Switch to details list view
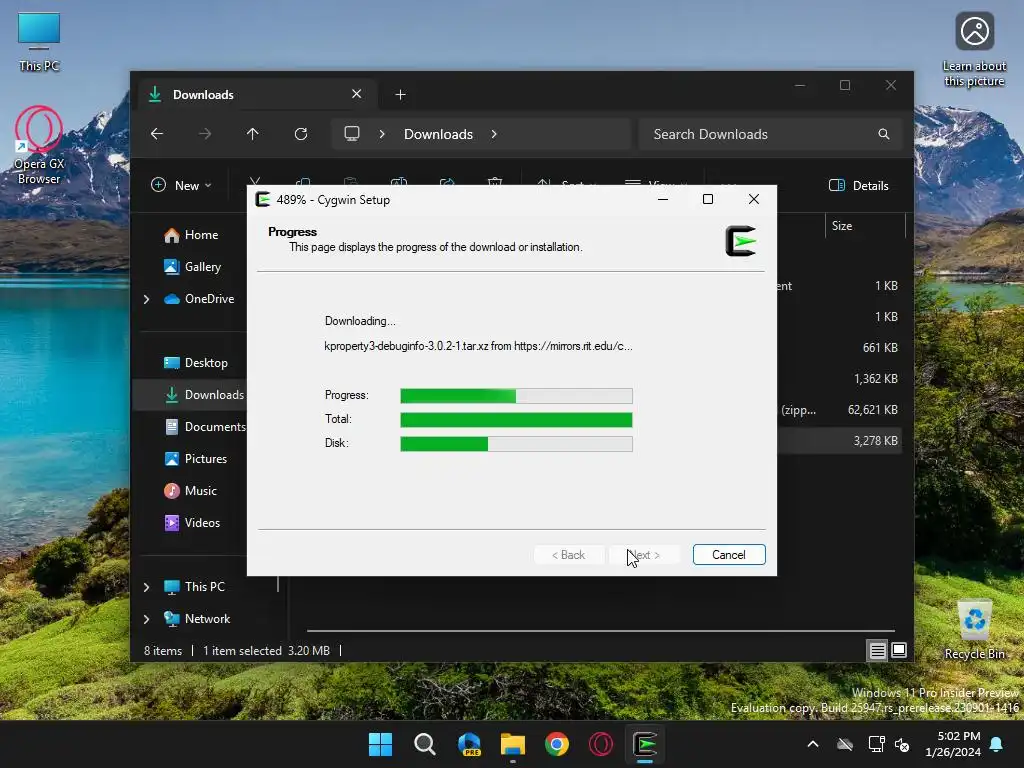 [877, 650]
